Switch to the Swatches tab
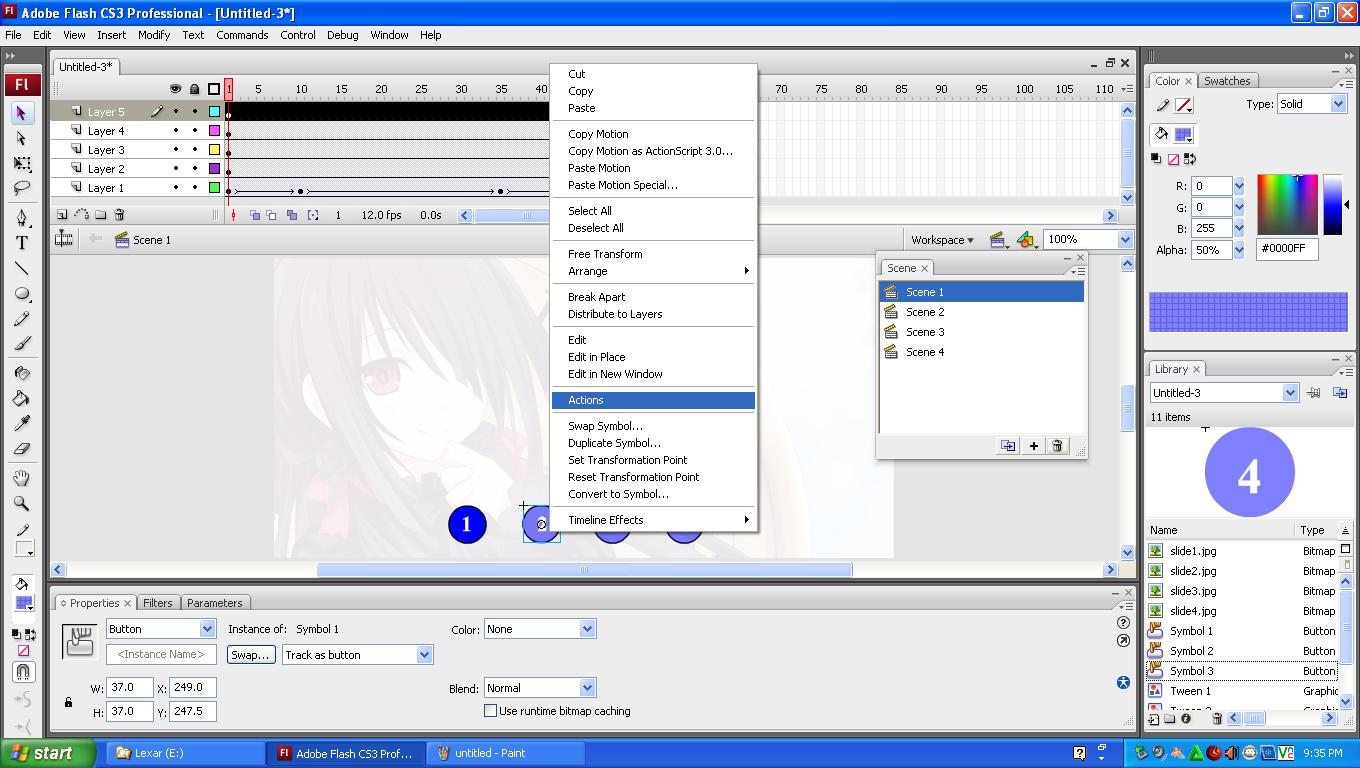This screenshot has width=1360, height=768. coord(1227,81)
